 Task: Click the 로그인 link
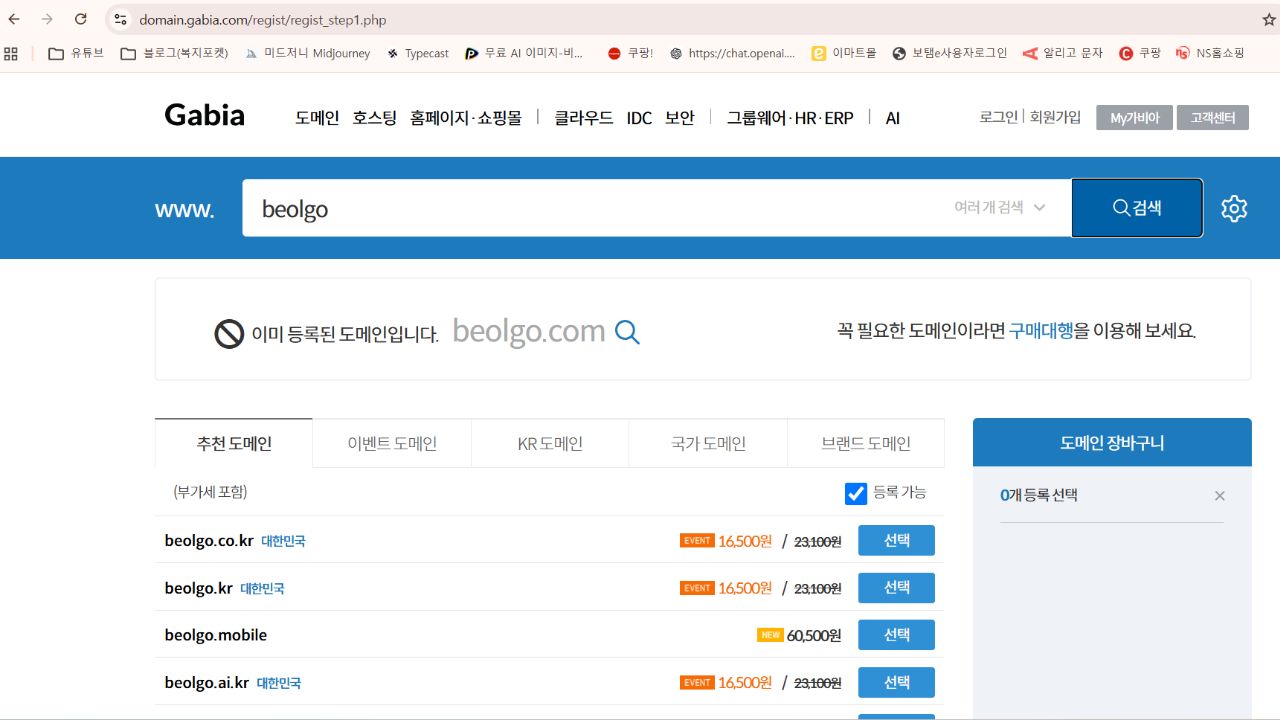[x=998, y=117]
